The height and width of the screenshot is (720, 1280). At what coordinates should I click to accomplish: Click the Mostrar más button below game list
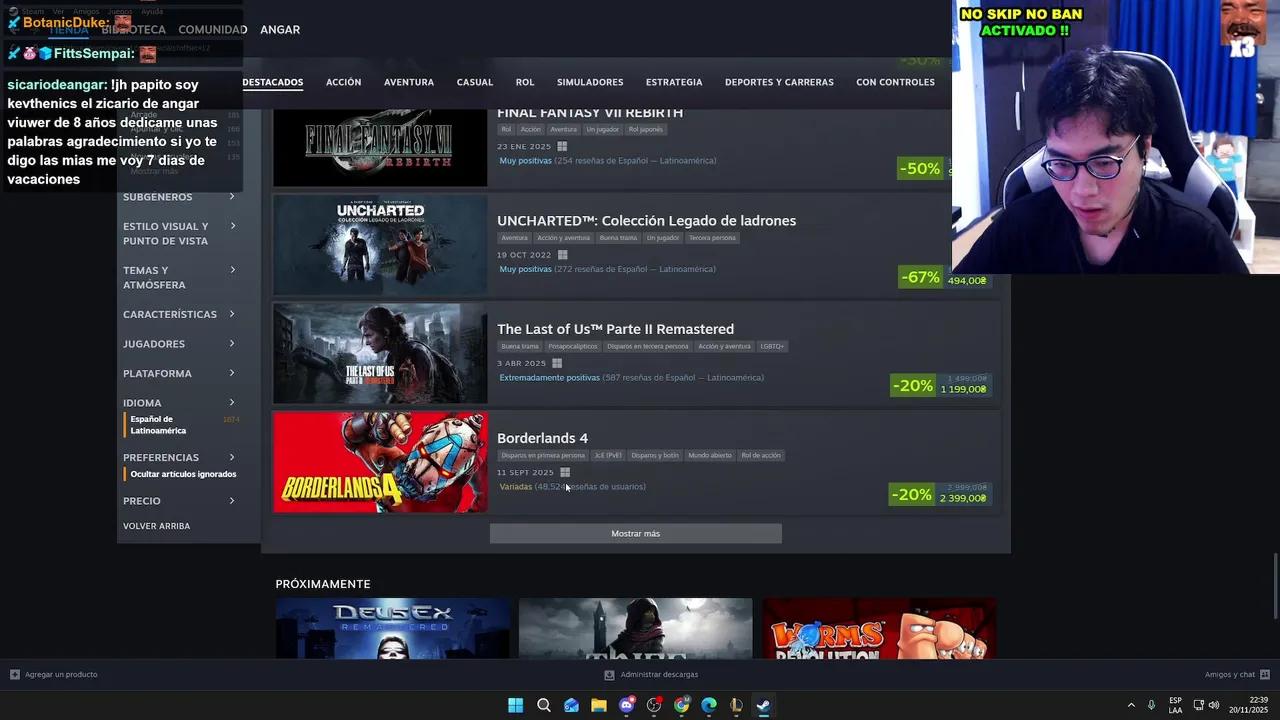click(x=636, y=534)
